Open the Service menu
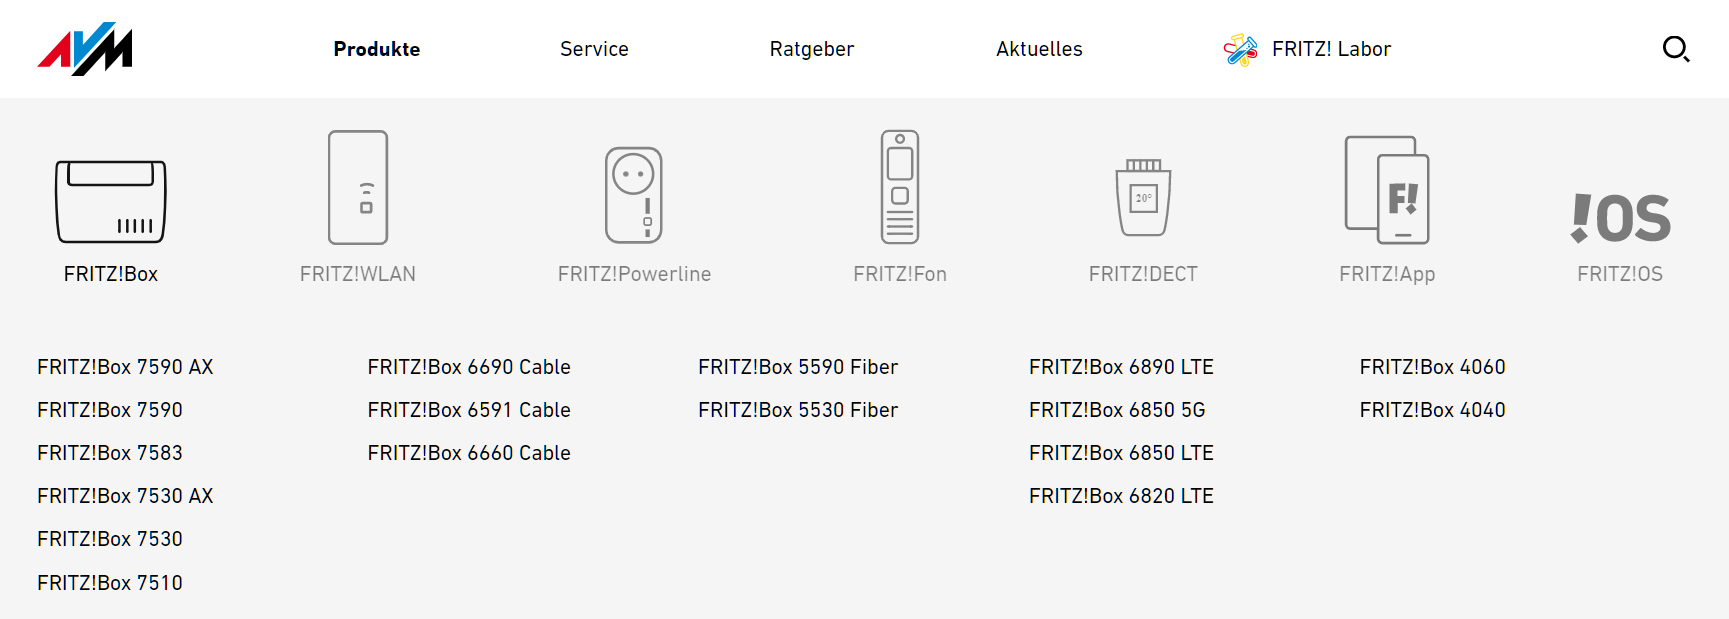1729x619 pixels. point(594,49)
